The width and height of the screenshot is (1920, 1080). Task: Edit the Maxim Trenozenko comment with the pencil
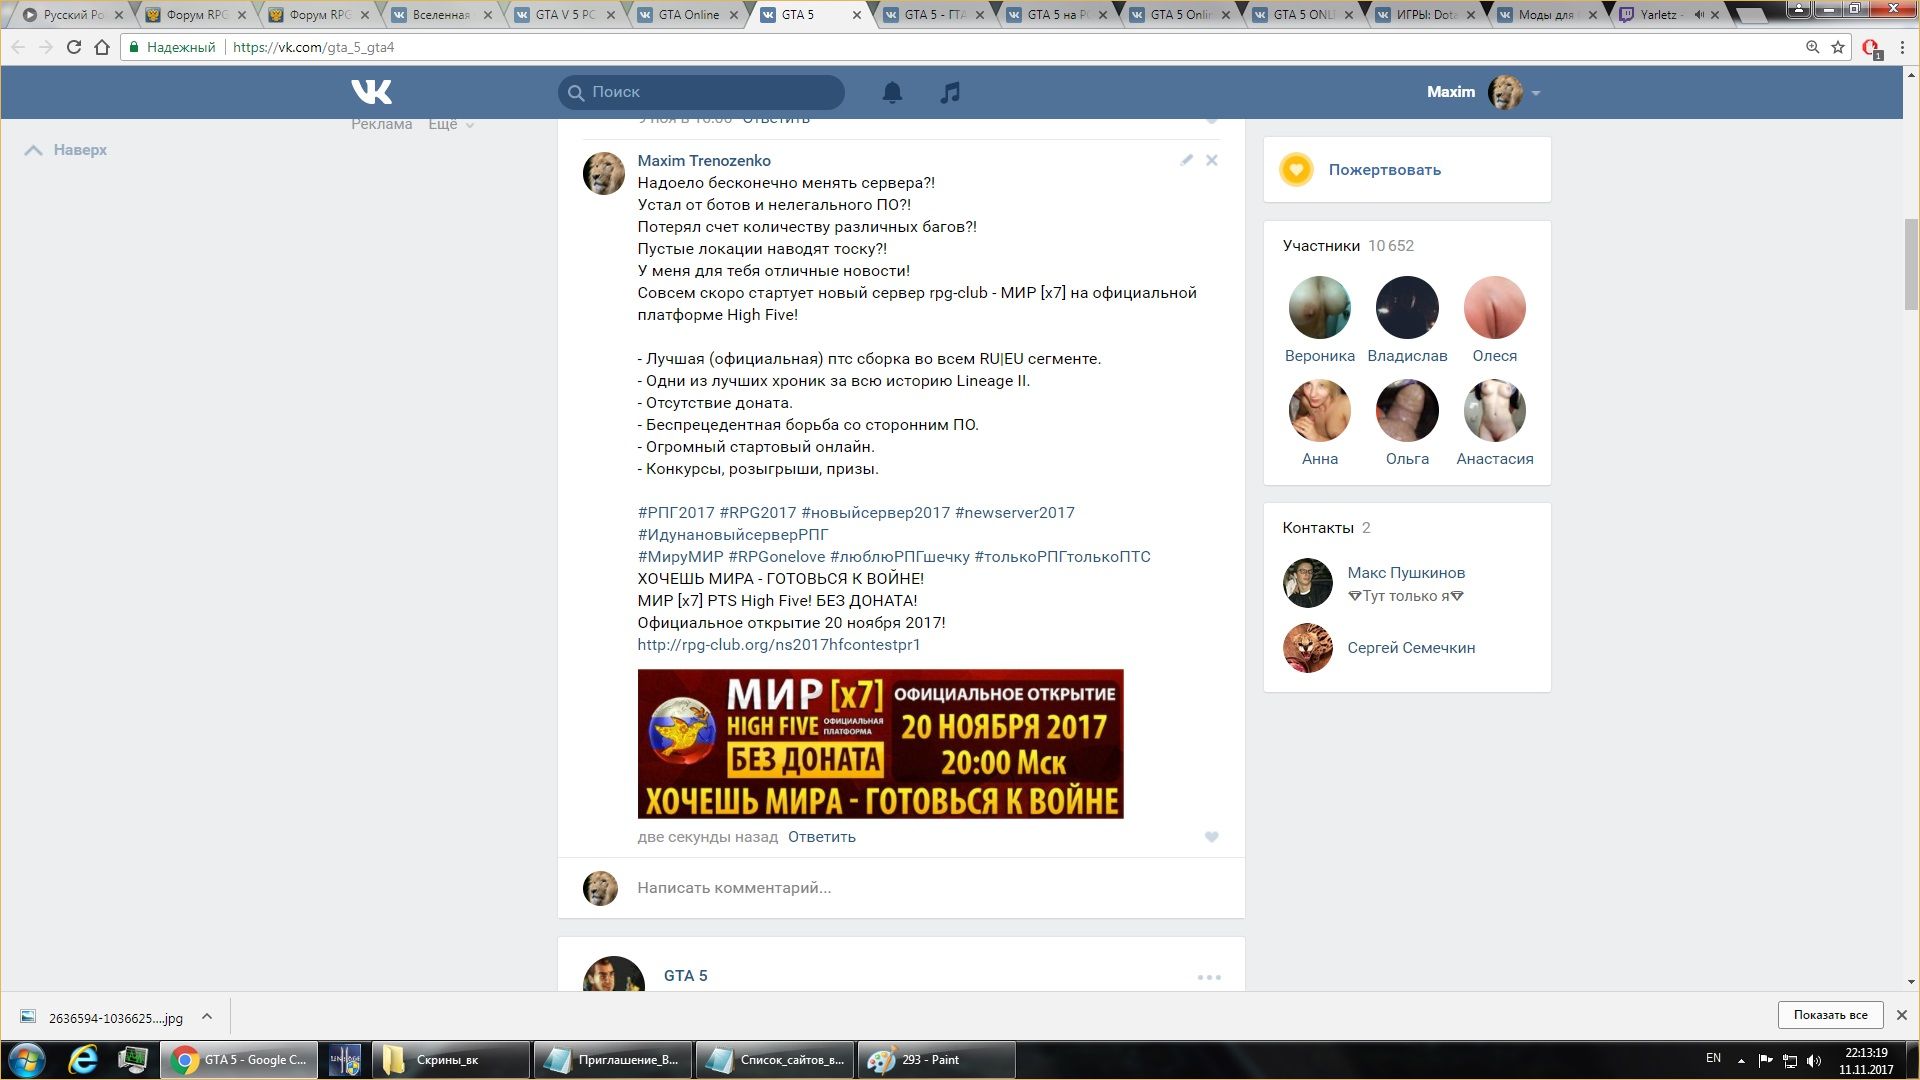(x=1186, y=160)
